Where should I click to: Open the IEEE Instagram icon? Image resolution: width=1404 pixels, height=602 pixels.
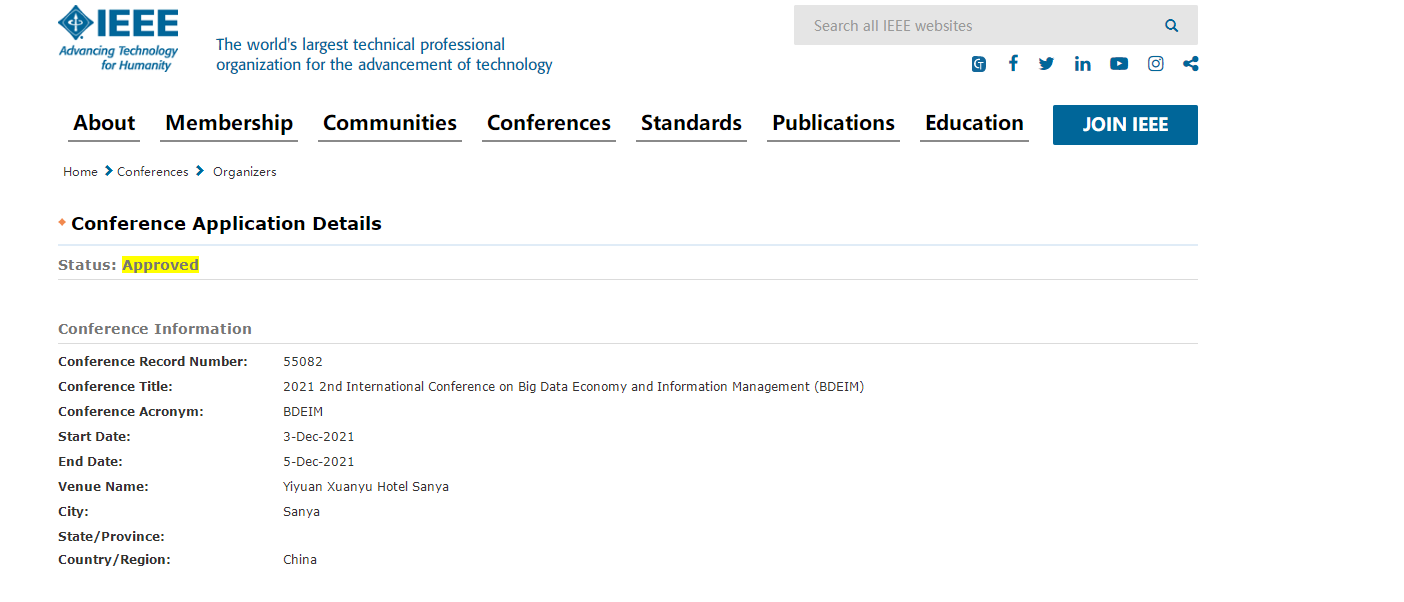point(1155,64)
